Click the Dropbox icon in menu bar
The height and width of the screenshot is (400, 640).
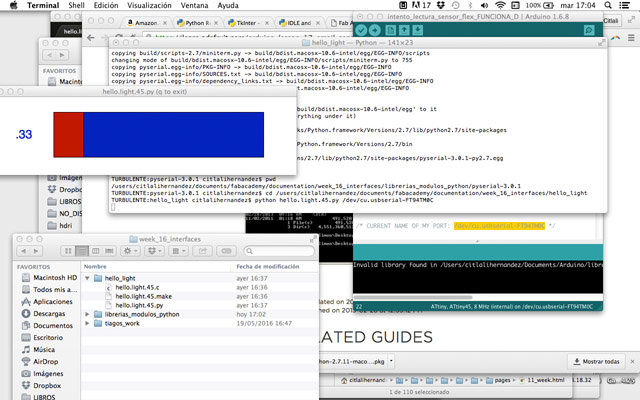pos(440,5)
